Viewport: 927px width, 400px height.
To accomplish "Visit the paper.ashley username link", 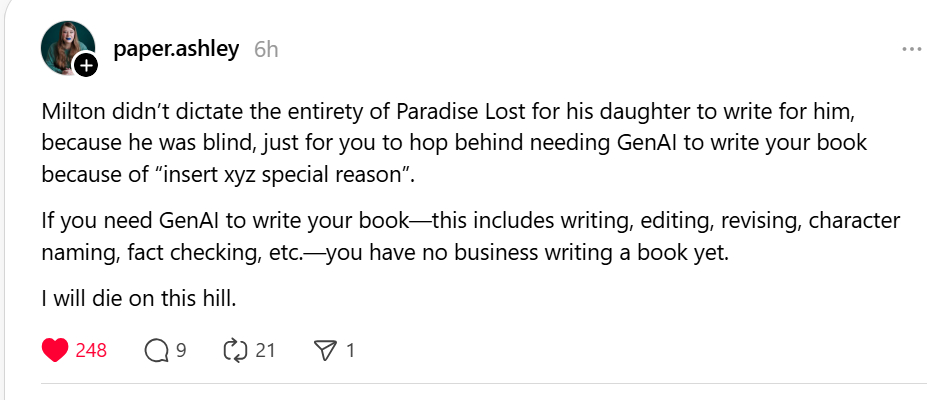I will point(176,49).
